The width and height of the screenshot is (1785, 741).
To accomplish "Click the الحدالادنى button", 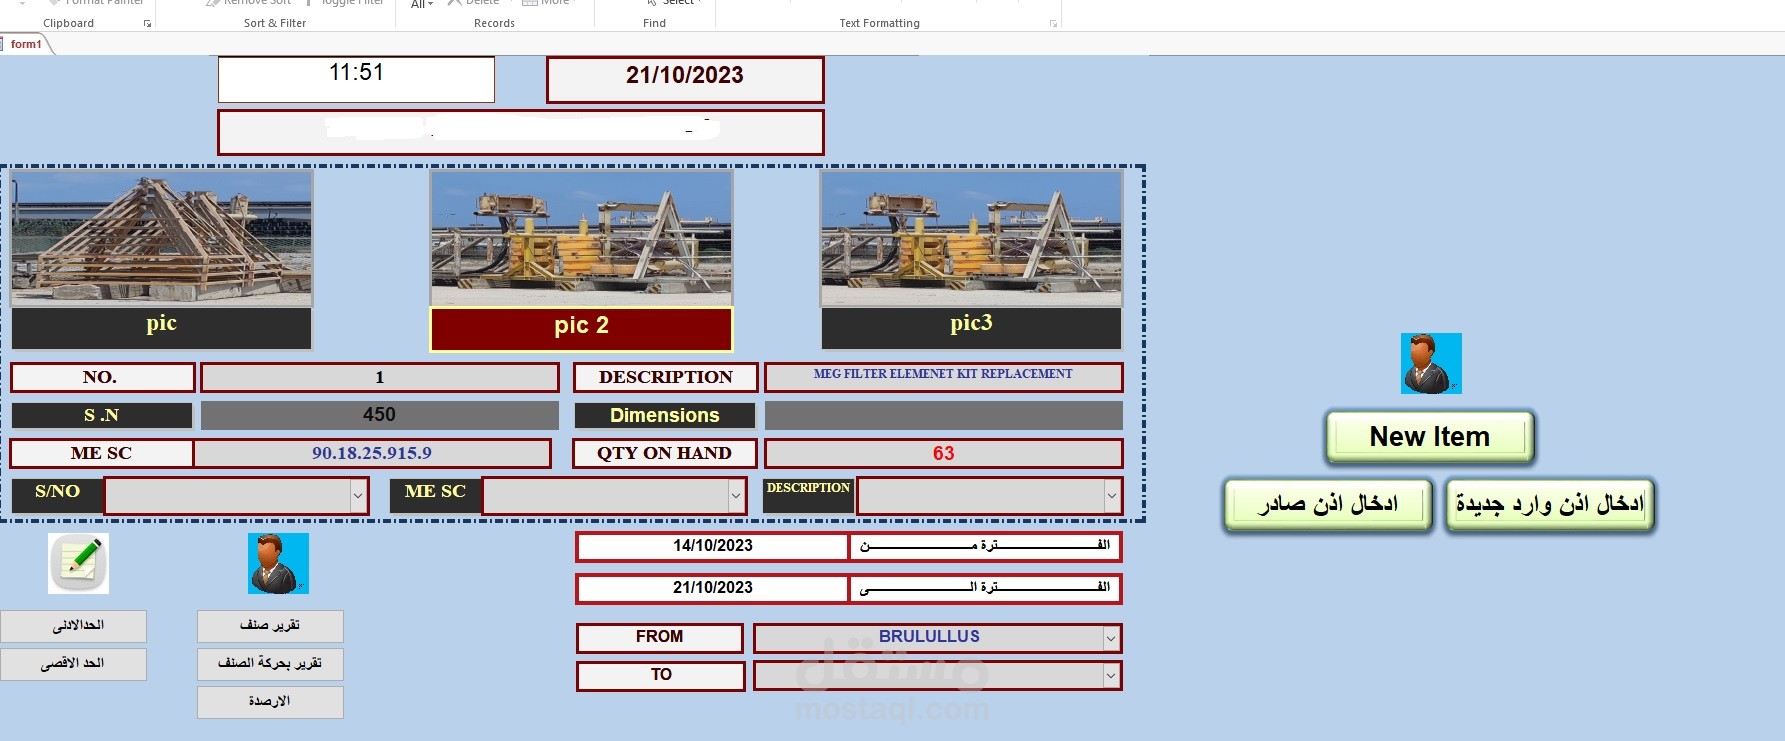I will [x=74, y=626].
